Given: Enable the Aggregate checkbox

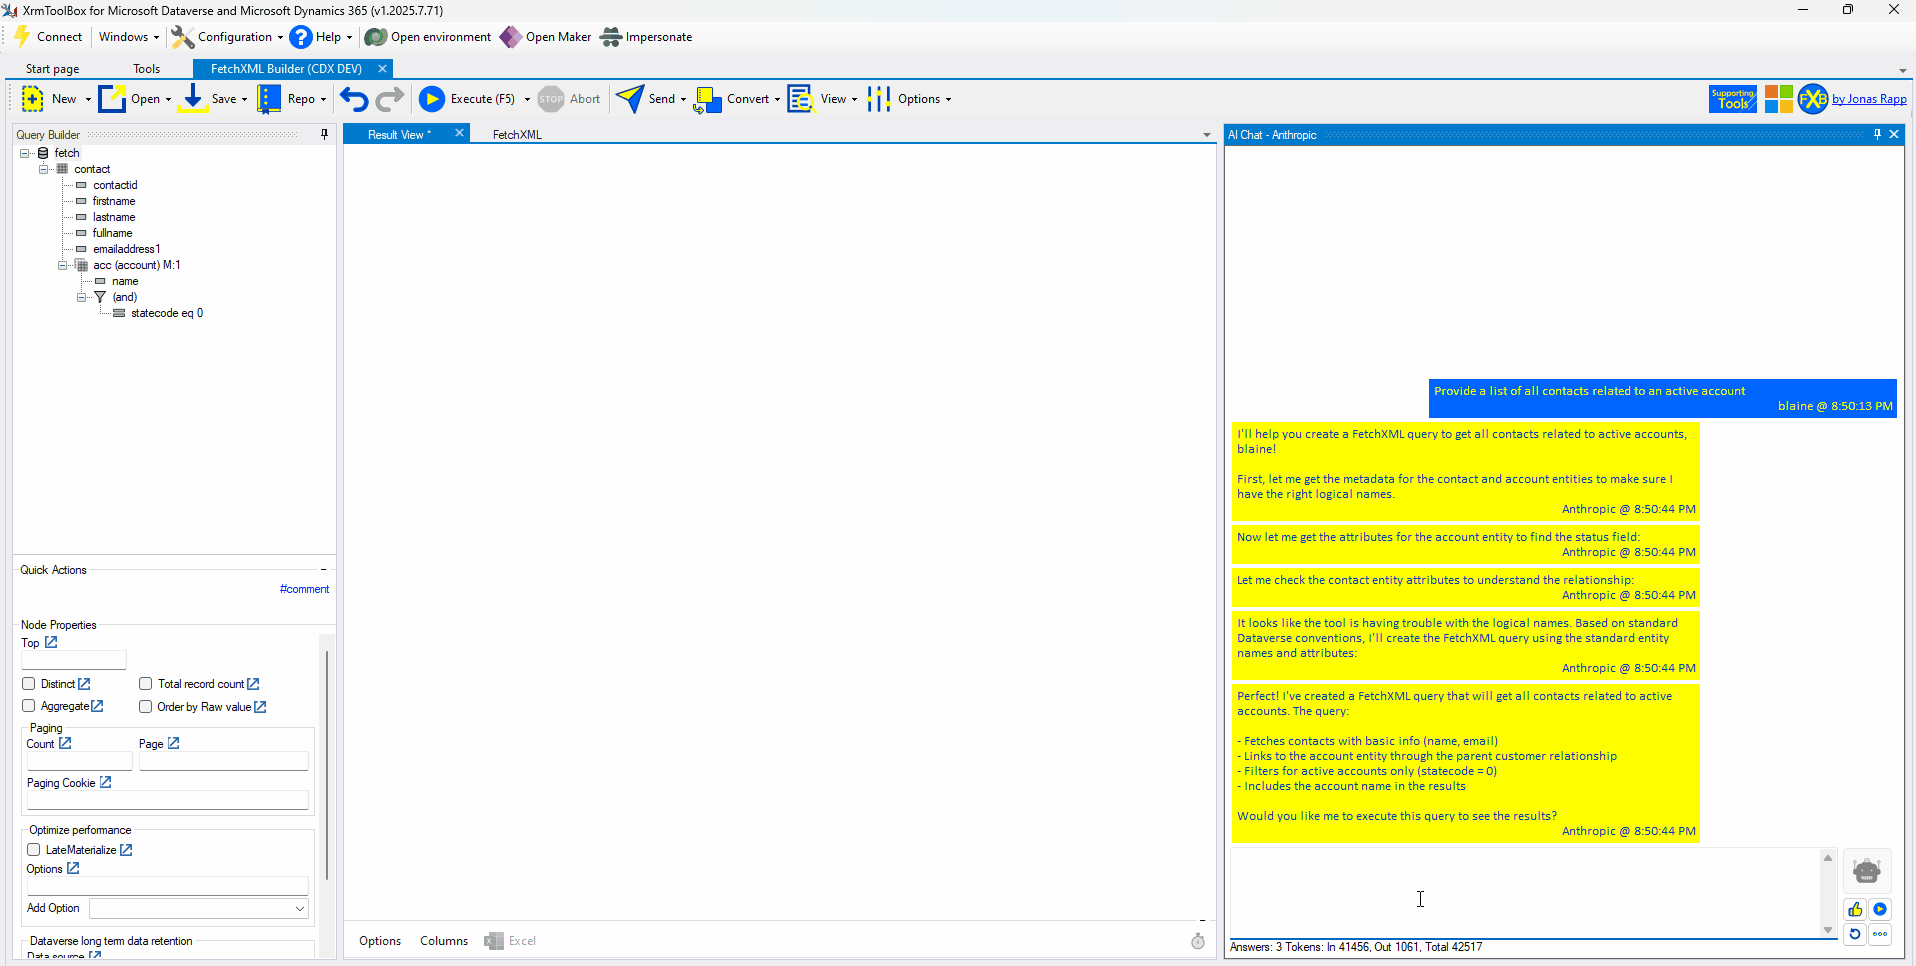Looking at the screenshot, I should click(29, 706).
